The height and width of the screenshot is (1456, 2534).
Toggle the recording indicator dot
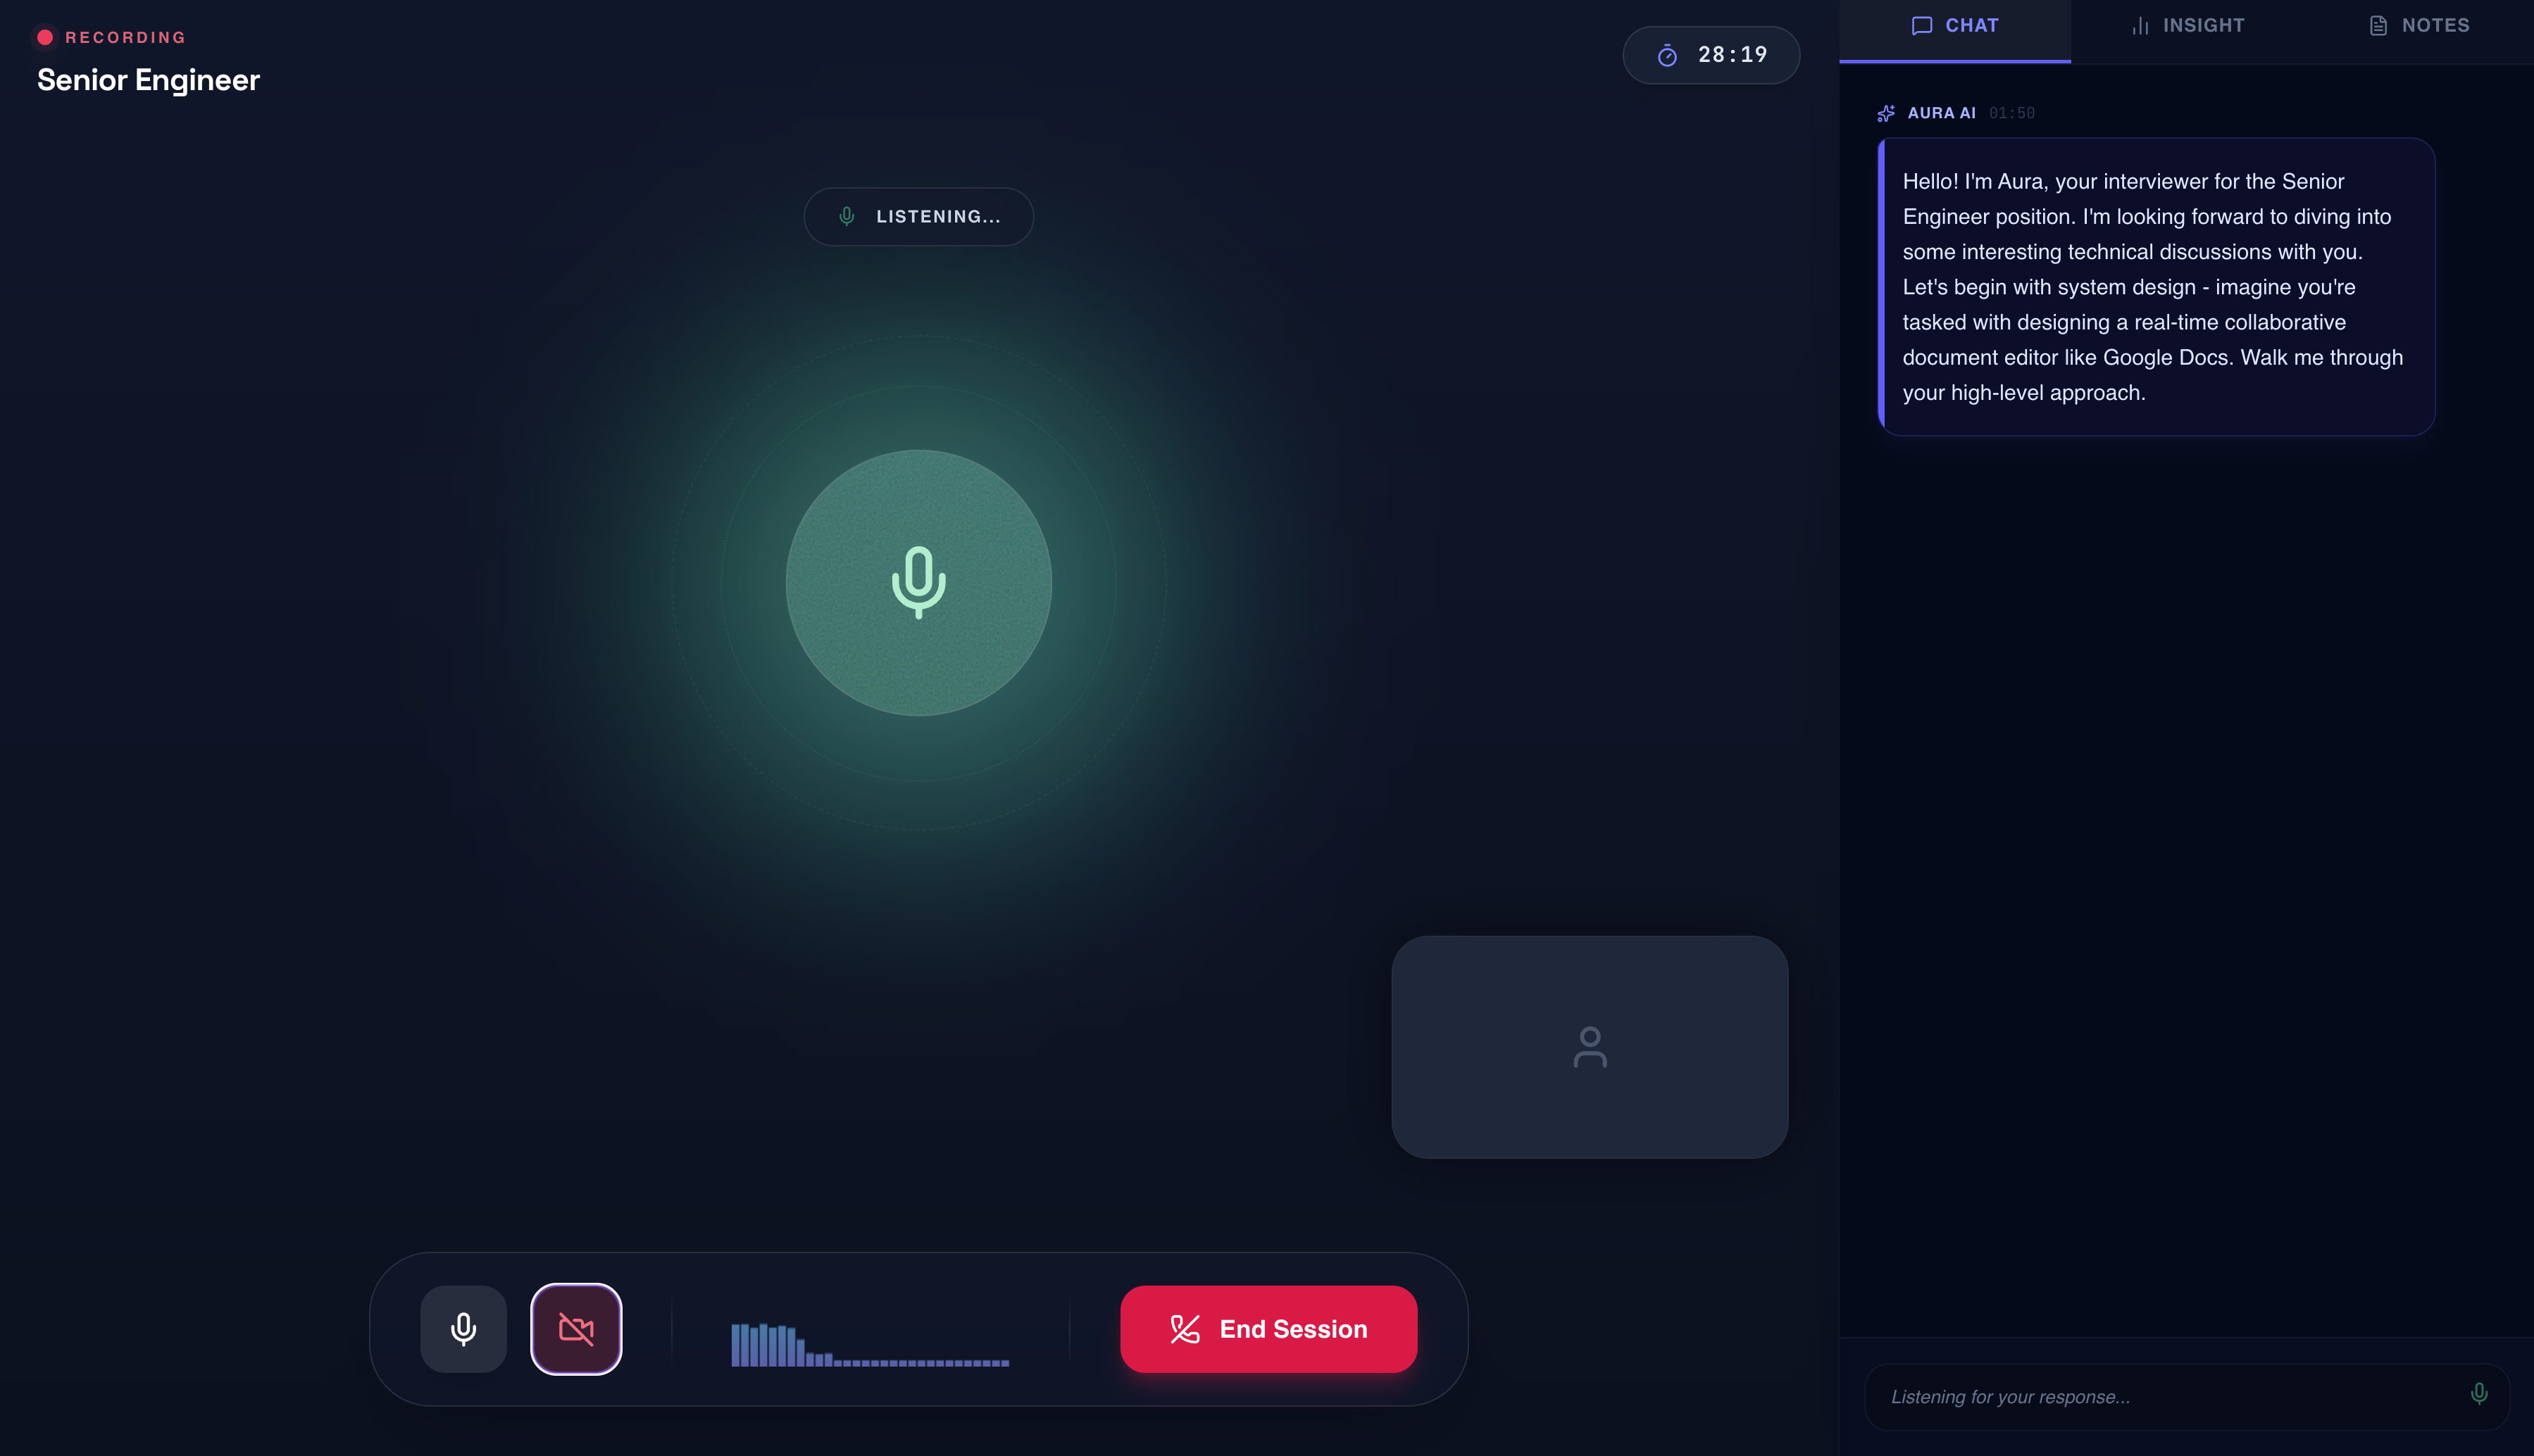point(44,36)
